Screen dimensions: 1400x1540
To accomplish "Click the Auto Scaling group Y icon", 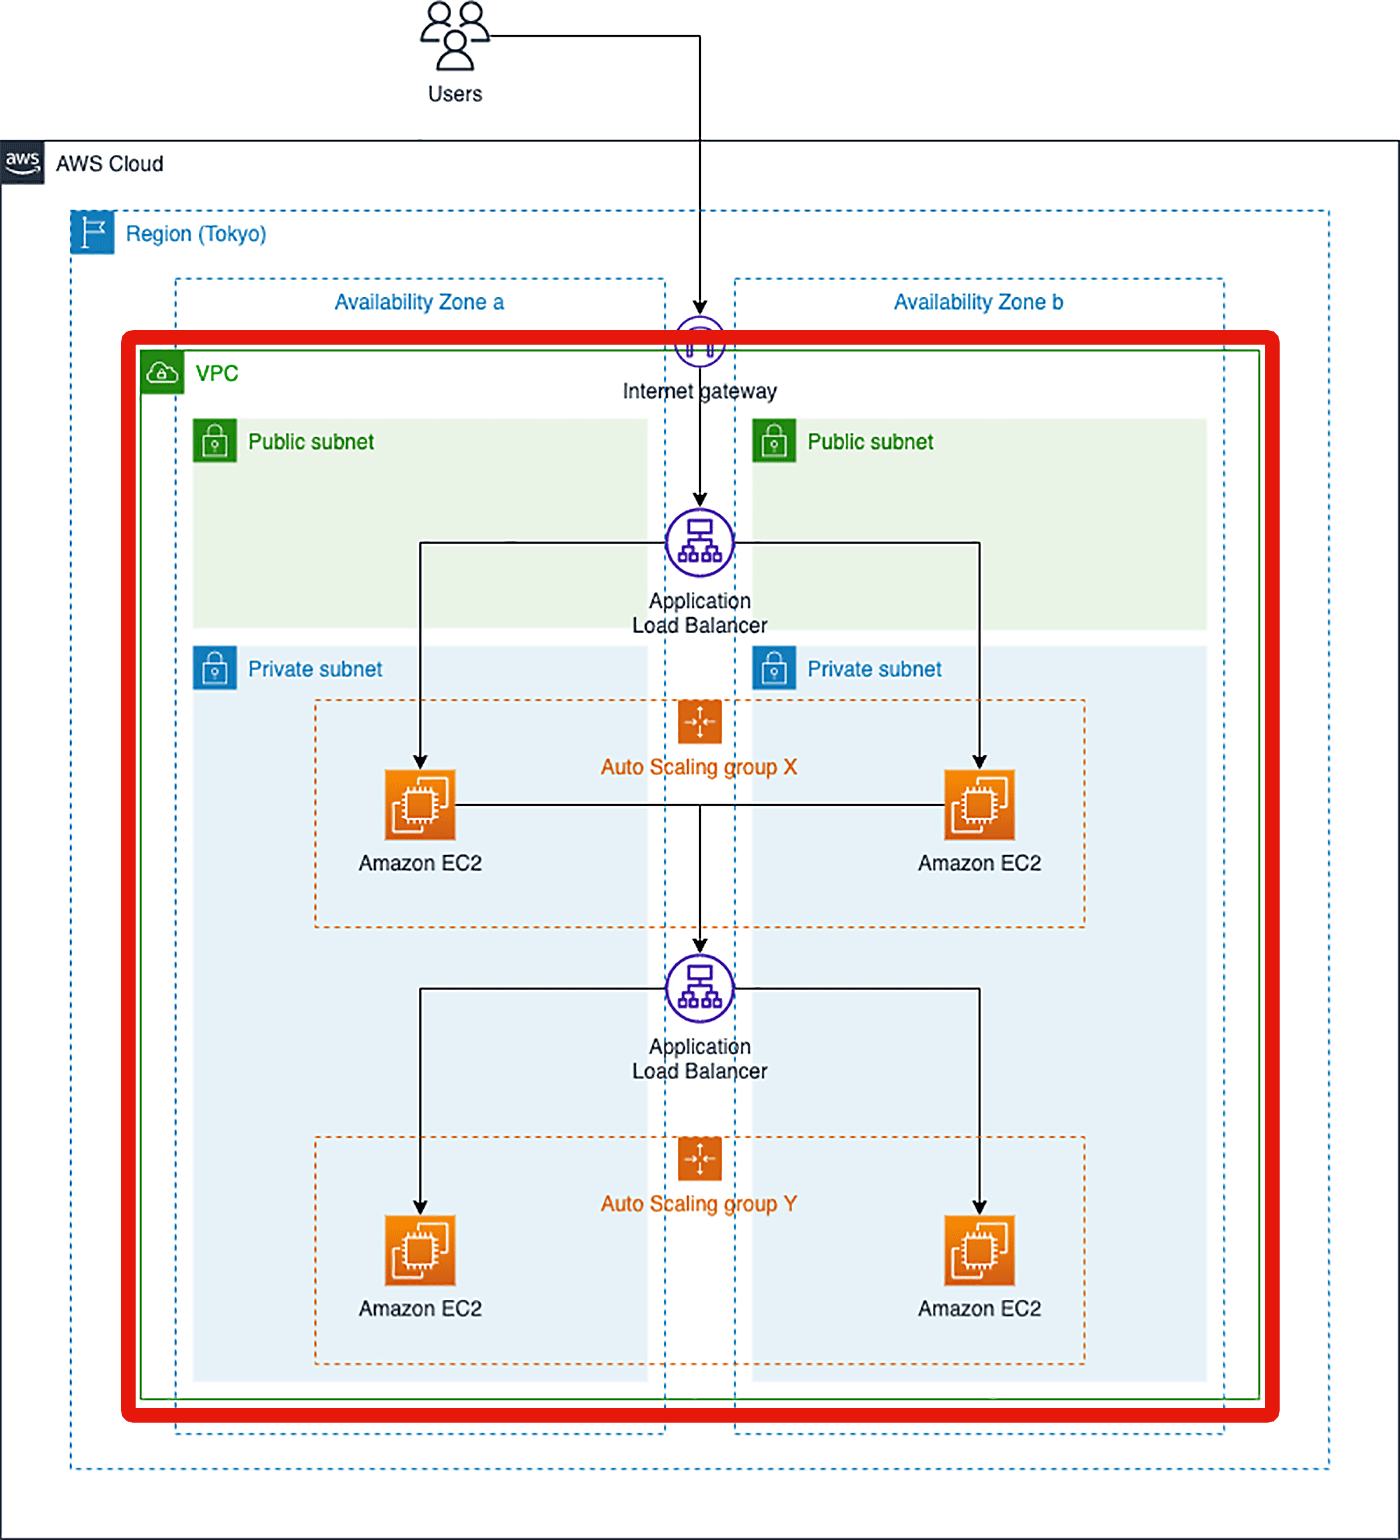I will (700, 1159).
